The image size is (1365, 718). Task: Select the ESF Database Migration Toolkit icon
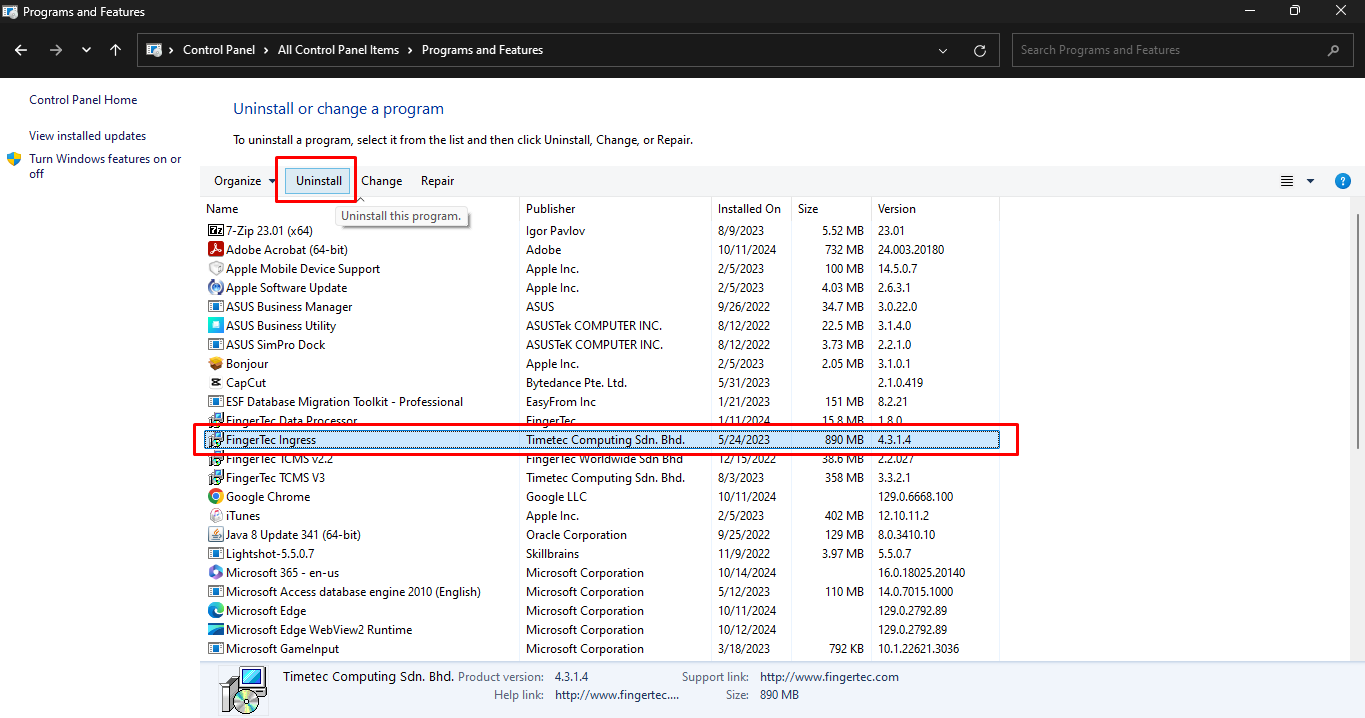(215, 402)
